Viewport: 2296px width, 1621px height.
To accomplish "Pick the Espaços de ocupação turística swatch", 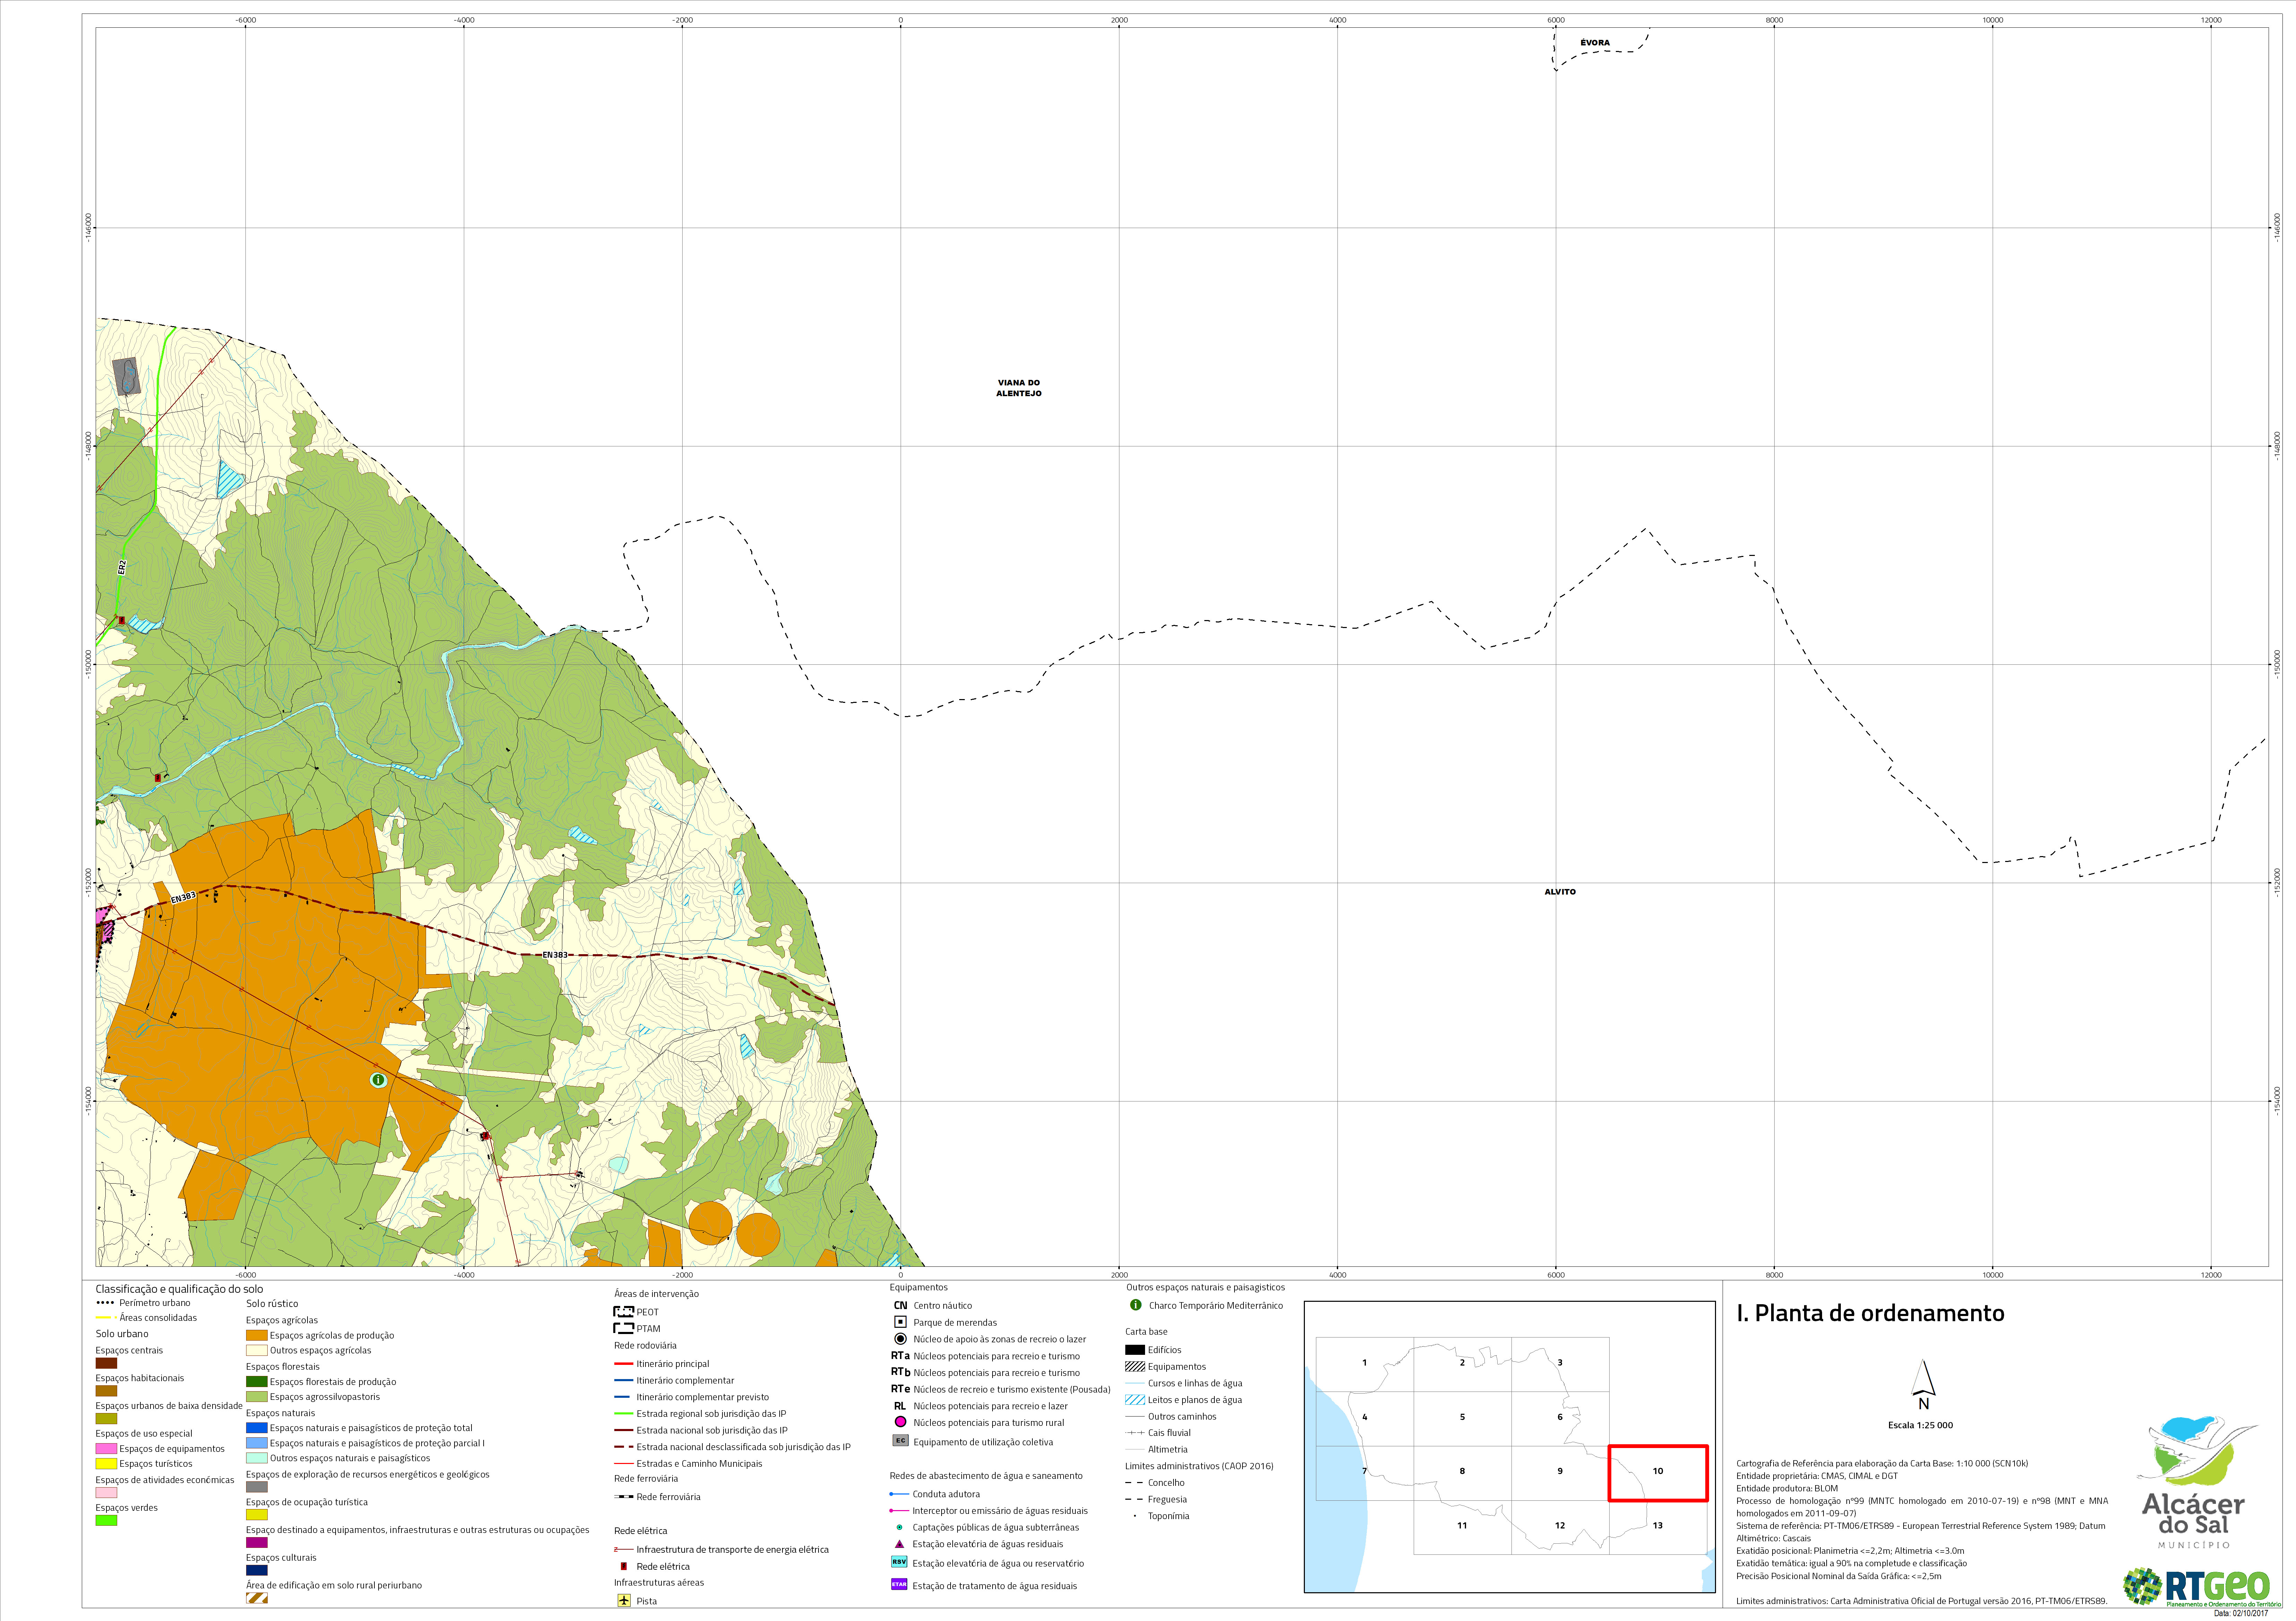I will tap(257, 1515).
